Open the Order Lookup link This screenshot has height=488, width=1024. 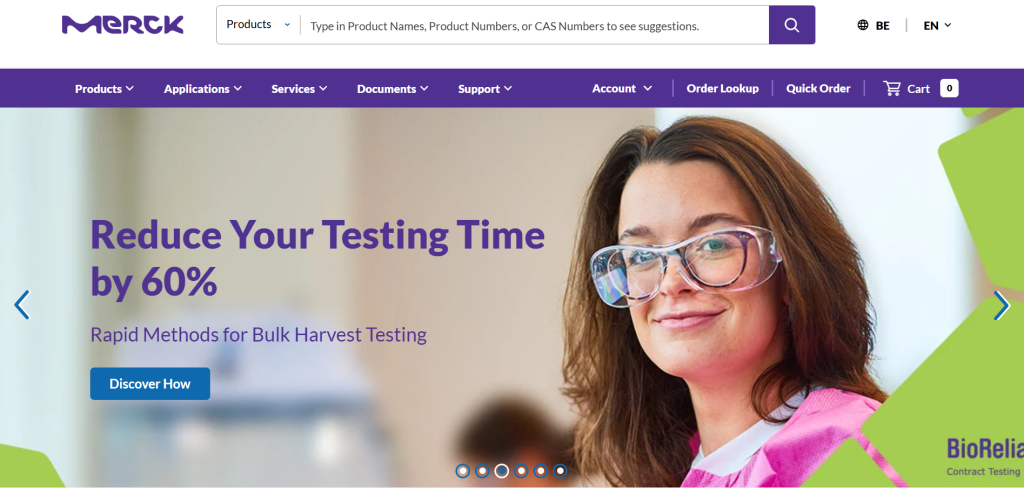[722, 88]
